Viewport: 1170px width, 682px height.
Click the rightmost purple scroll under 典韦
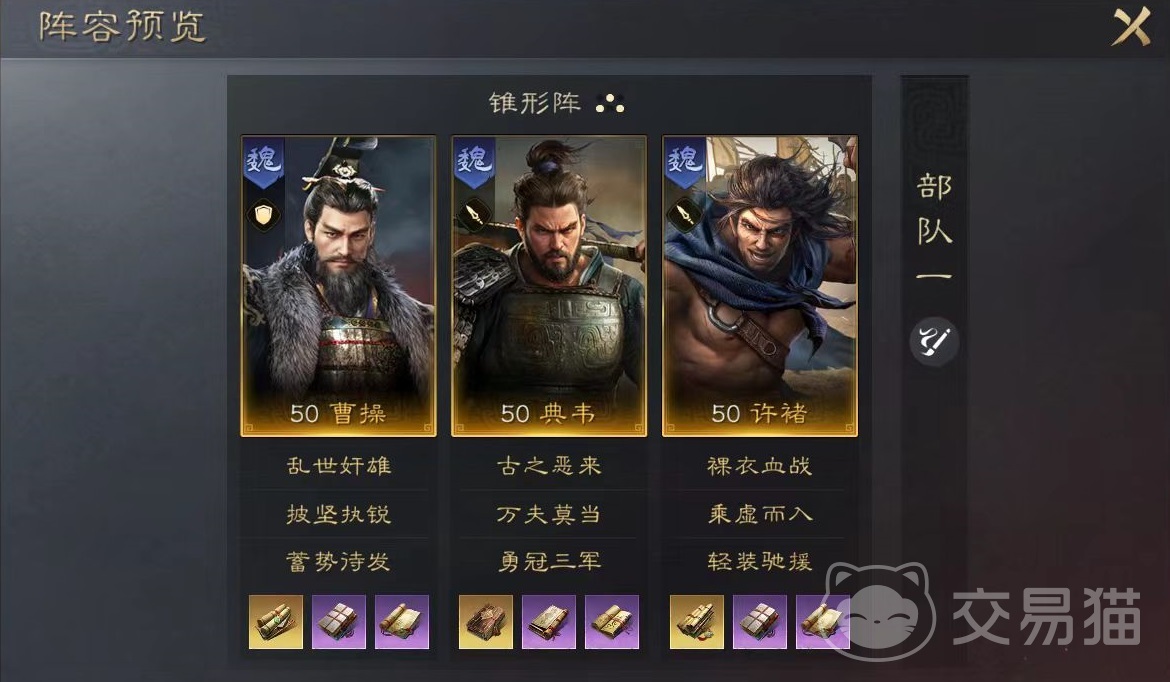(x=612, y=622)
